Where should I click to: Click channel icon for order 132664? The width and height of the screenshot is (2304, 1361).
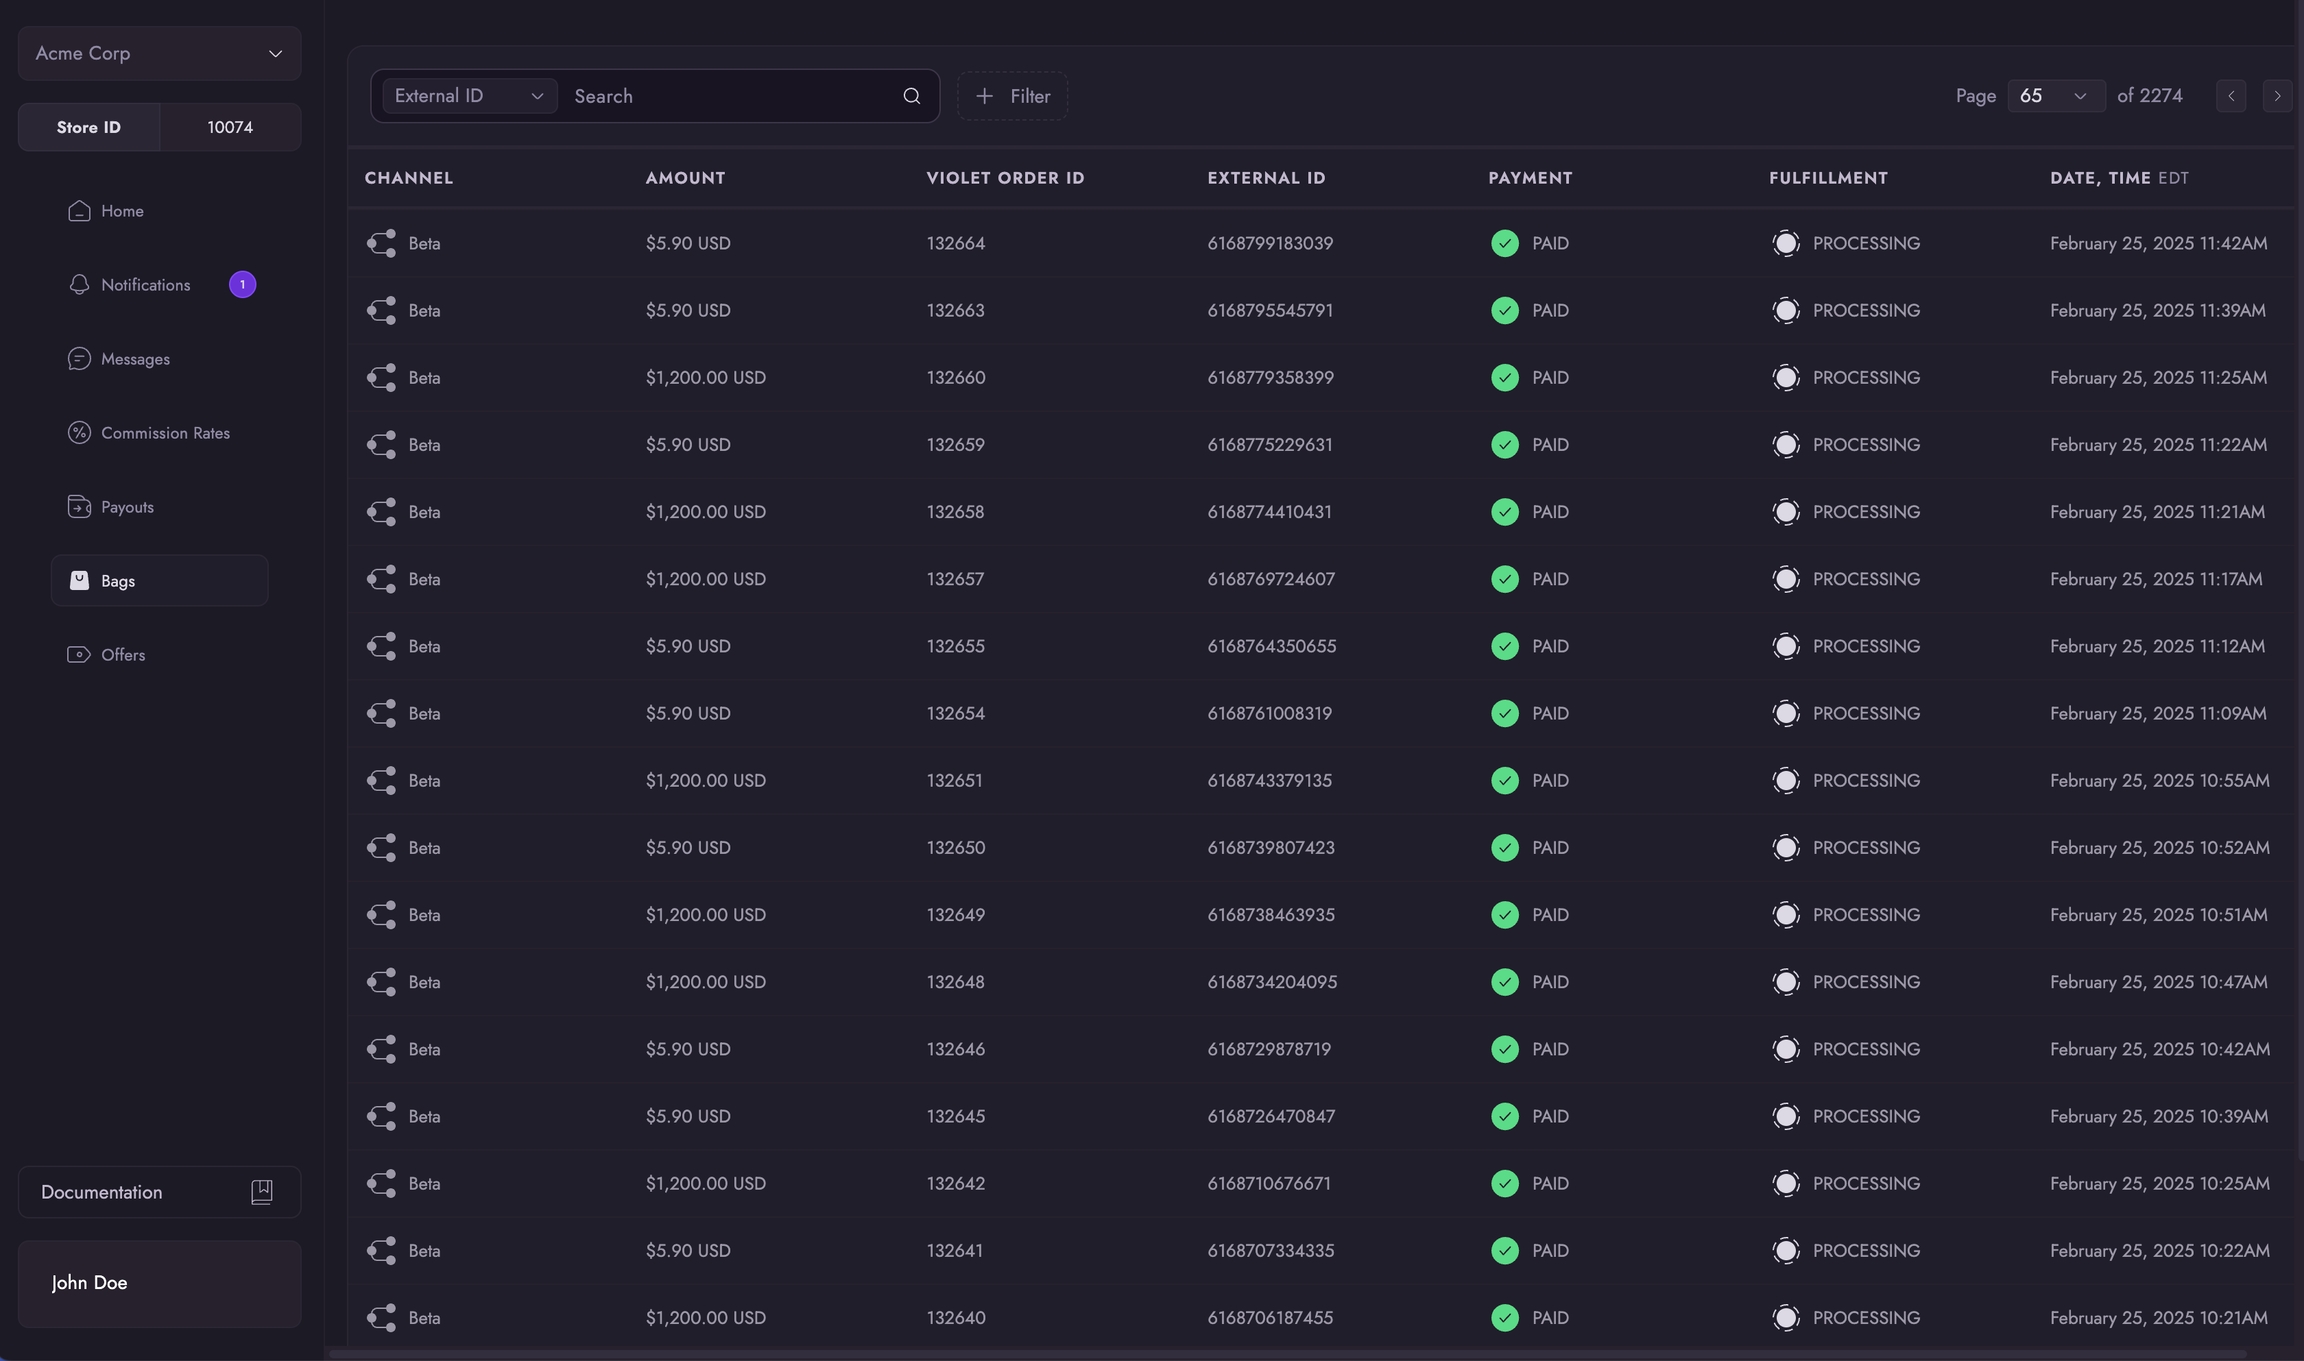click(x=381, y=243)
